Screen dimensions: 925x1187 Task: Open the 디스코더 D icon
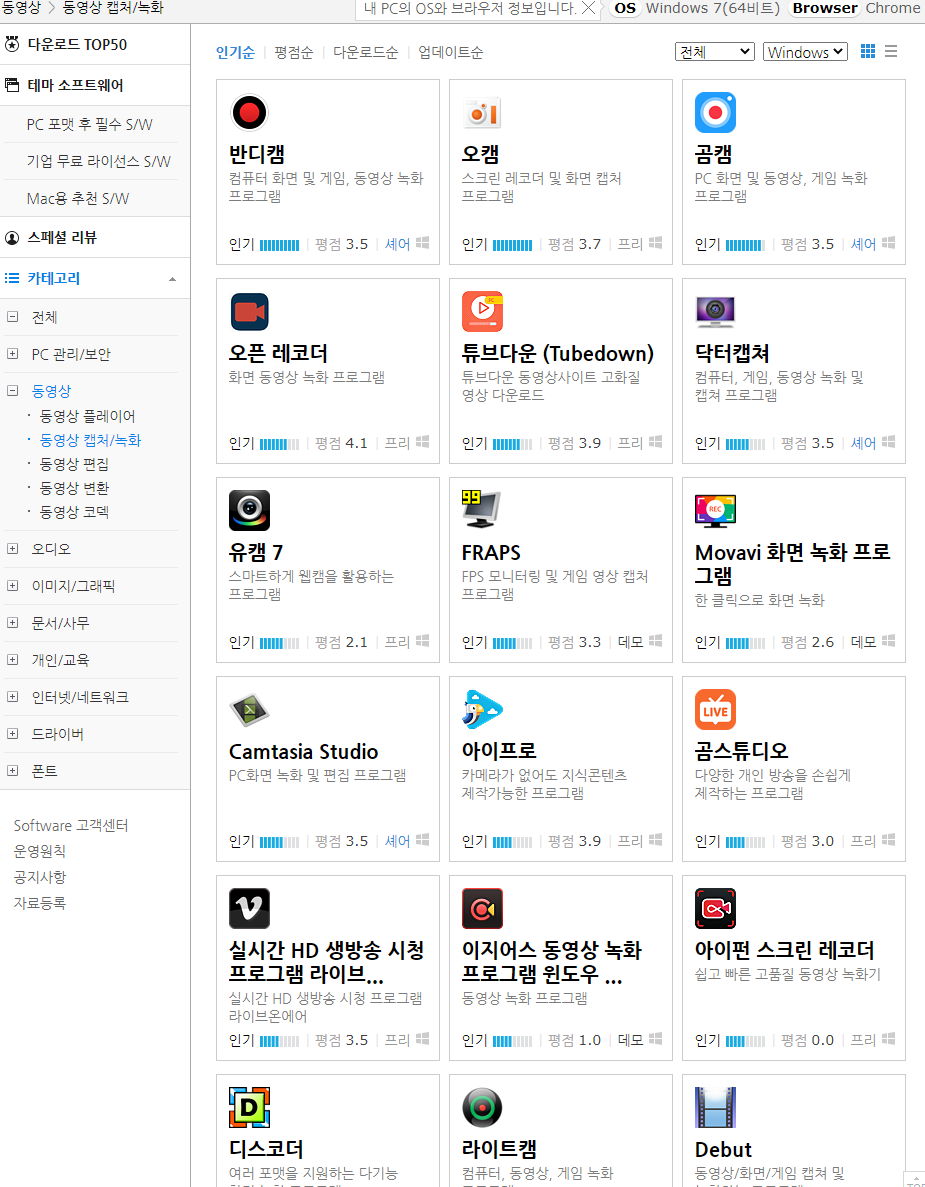(249, 1108)
